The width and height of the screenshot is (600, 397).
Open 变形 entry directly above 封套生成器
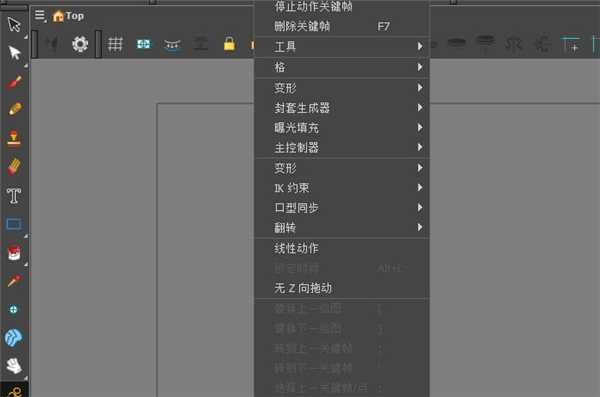click(342, 88)
